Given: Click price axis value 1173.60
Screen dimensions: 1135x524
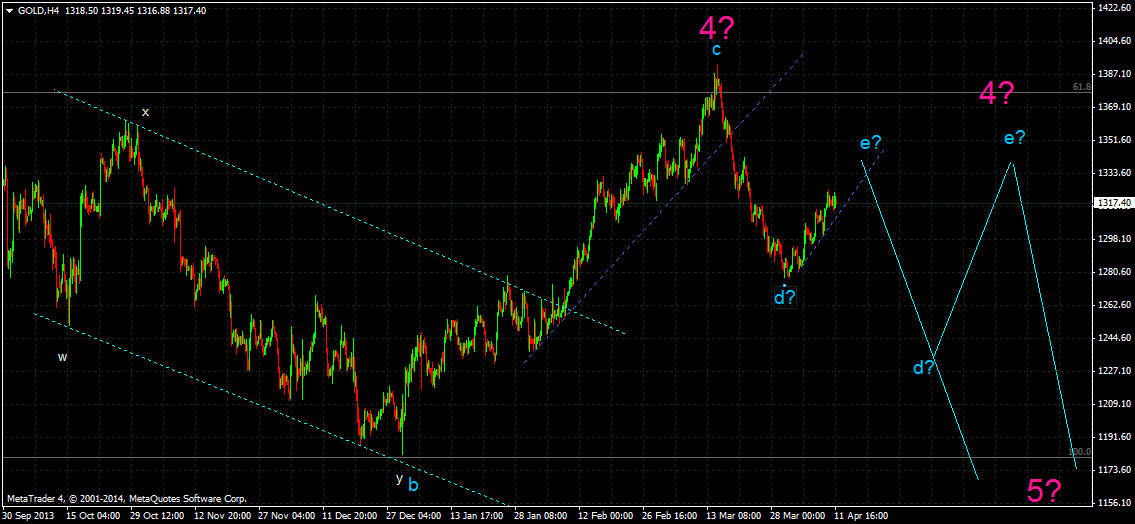Looking at the screenshot, I should (x=1113, y=470).
